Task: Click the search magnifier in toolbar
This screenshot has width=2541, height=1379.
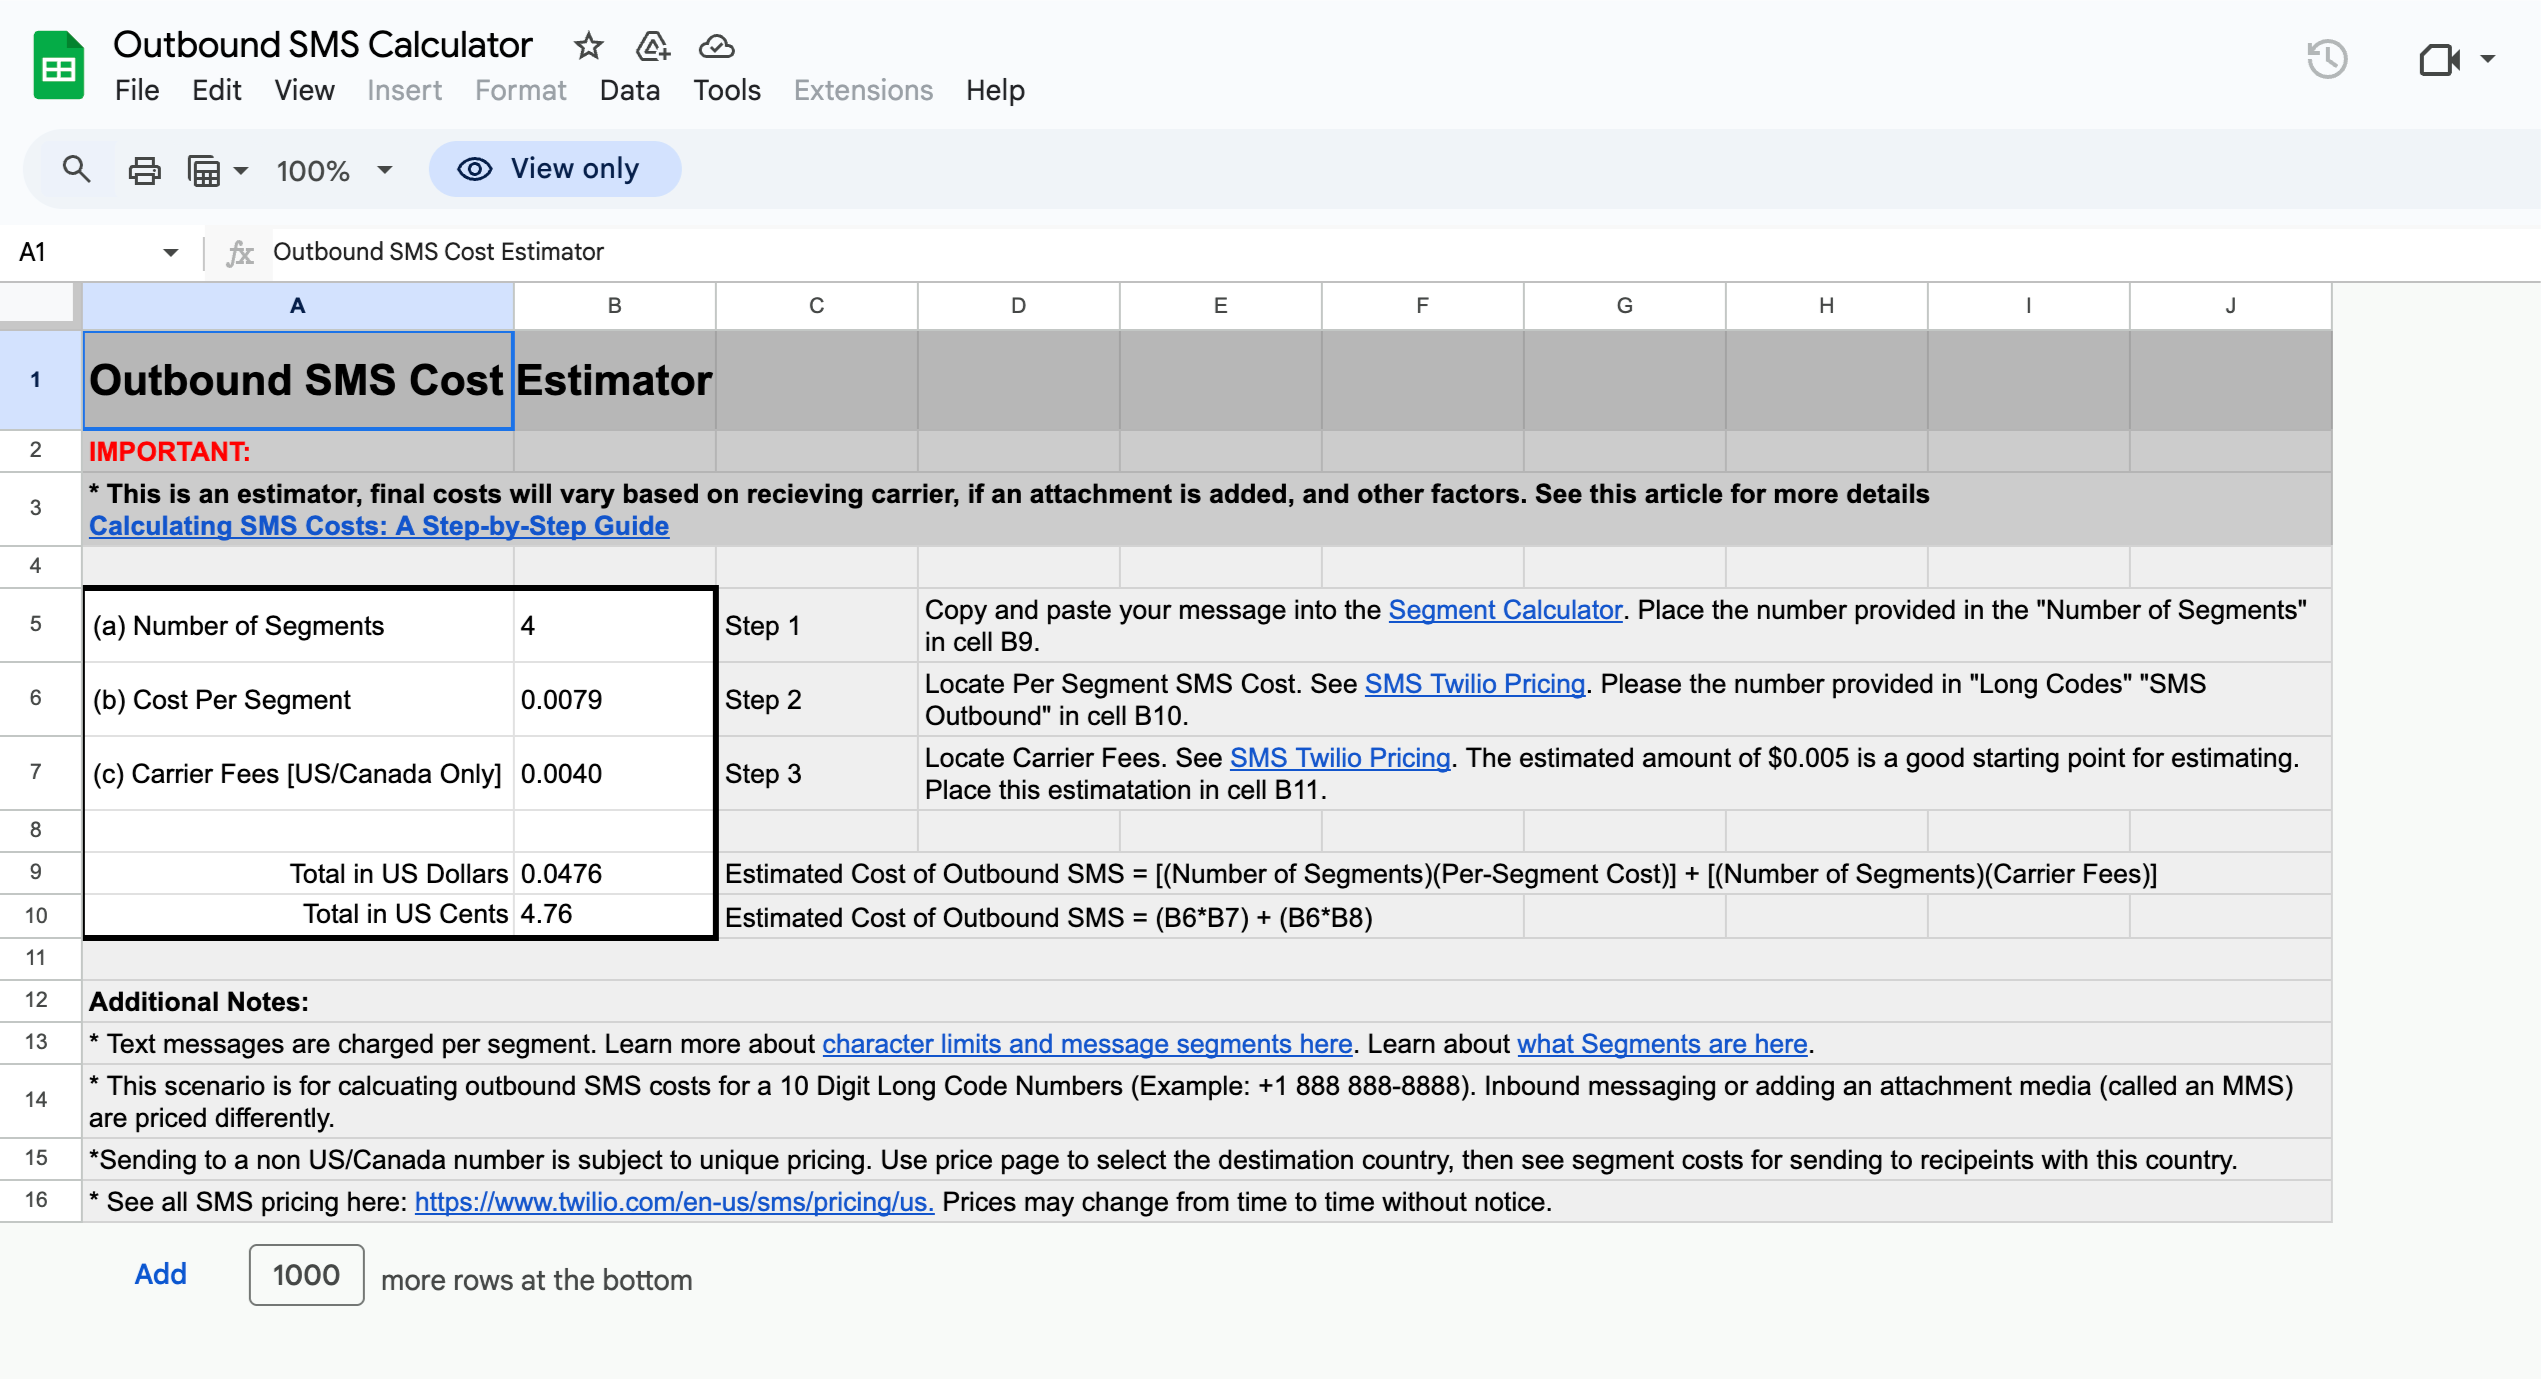Action: click(x=76, y=170)
